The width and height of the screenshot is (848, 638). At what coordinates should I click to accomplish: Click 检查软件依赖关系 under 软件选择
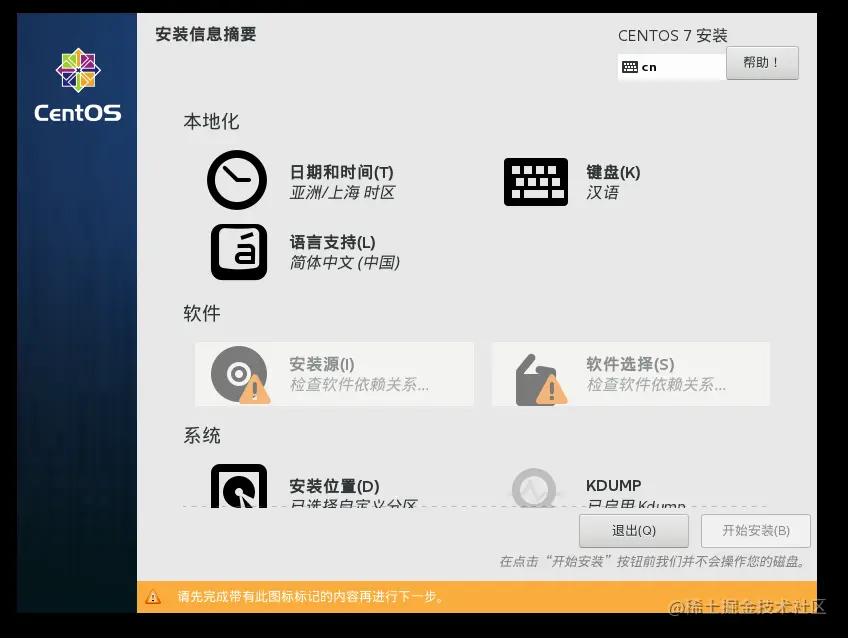coord(656,384)
